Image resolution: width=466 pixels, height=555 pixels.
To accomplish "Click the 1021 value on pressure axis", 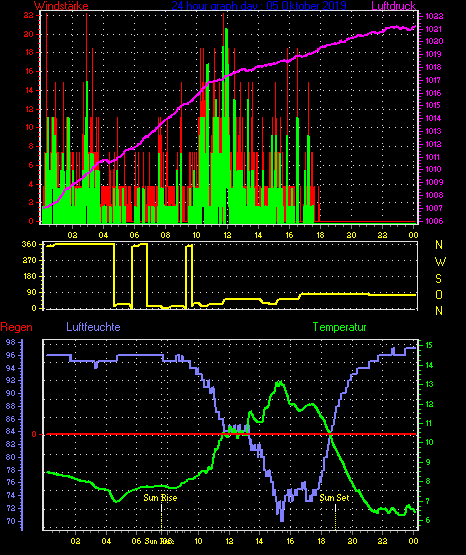I will pyautogui.click(x=434, y=29).
